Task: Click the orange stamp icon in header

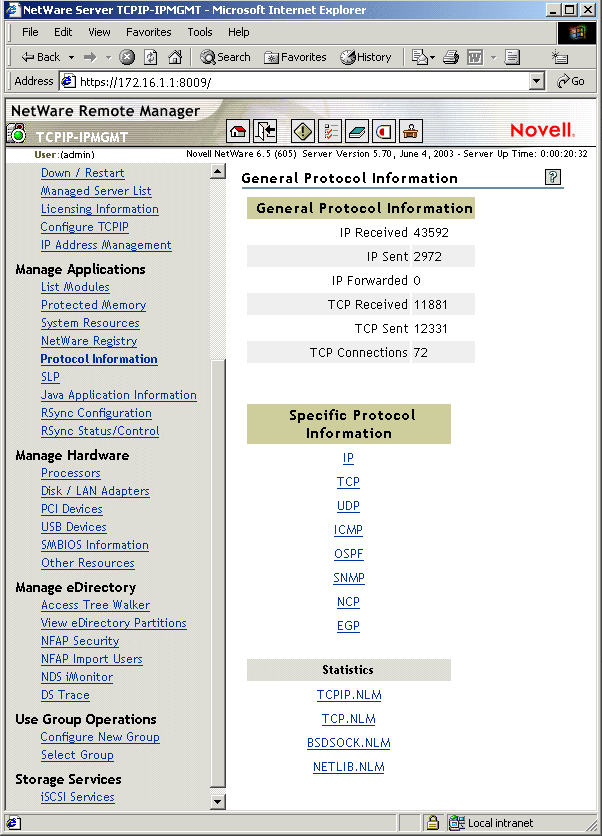Action: click(411, 131)
